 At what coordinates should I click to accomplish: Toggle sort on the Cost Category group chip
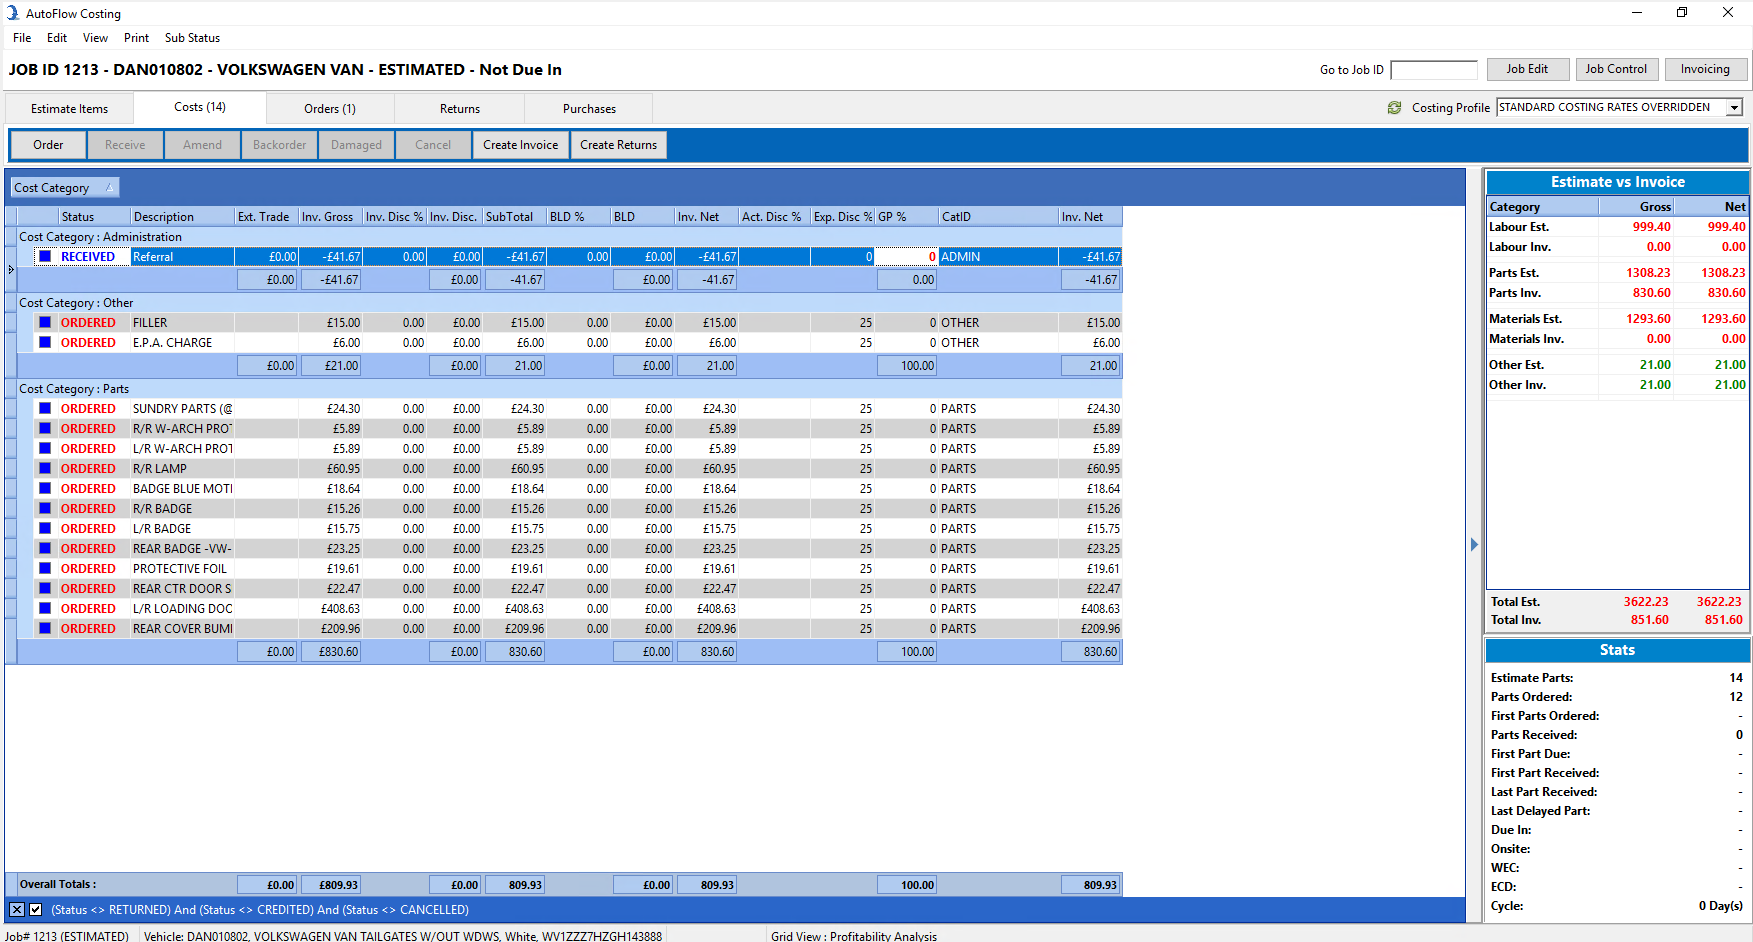click(x=65, y=188)
